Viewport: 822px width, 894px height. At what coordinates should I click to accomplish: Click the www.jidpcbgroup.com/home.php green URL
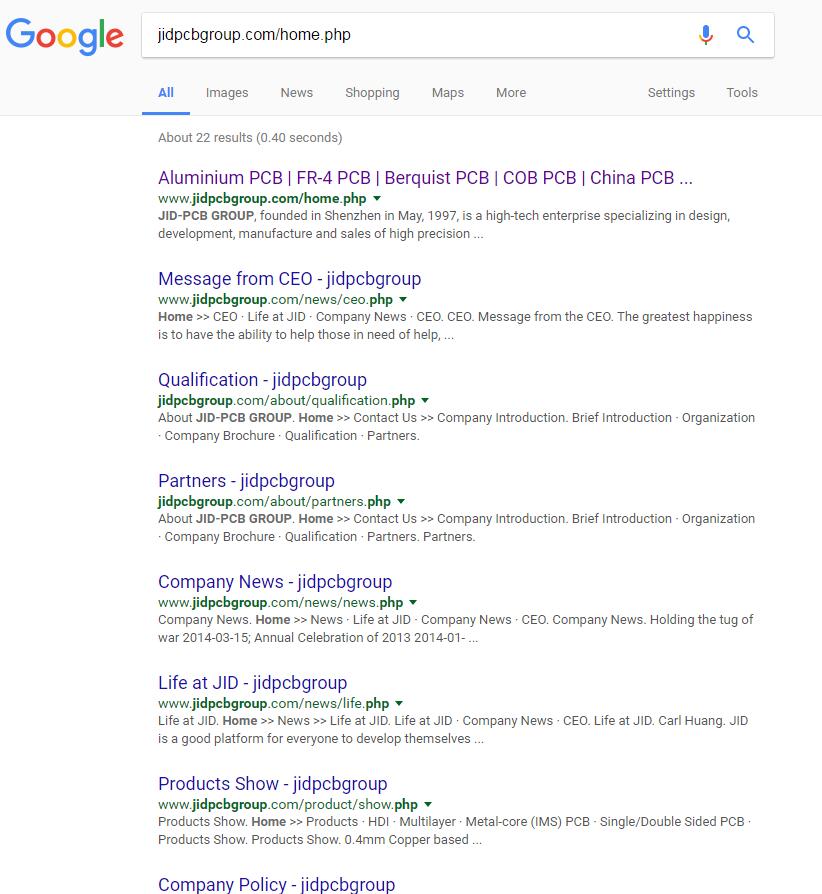[262, 198]
